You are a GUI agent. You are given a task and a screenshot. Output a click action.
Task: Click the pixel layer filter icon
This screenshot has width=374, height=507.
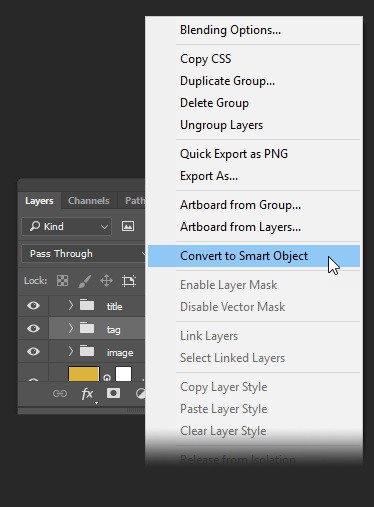pyautogui.click(x=128, y=226)
